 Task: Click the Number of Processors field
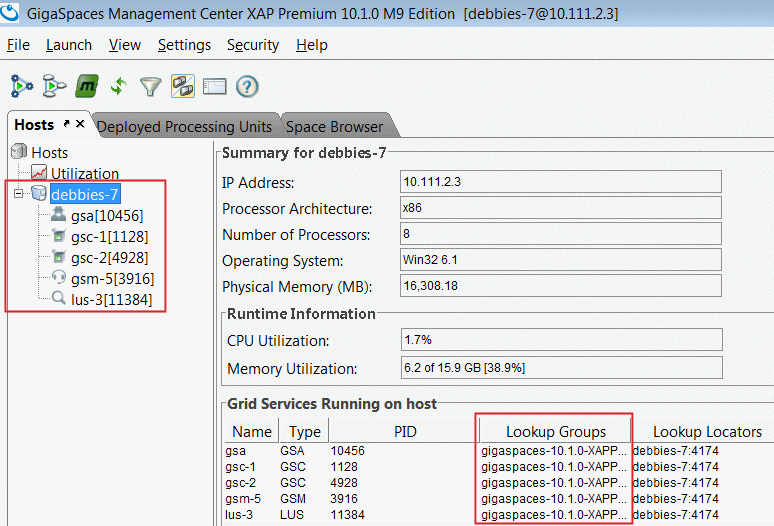561,233
